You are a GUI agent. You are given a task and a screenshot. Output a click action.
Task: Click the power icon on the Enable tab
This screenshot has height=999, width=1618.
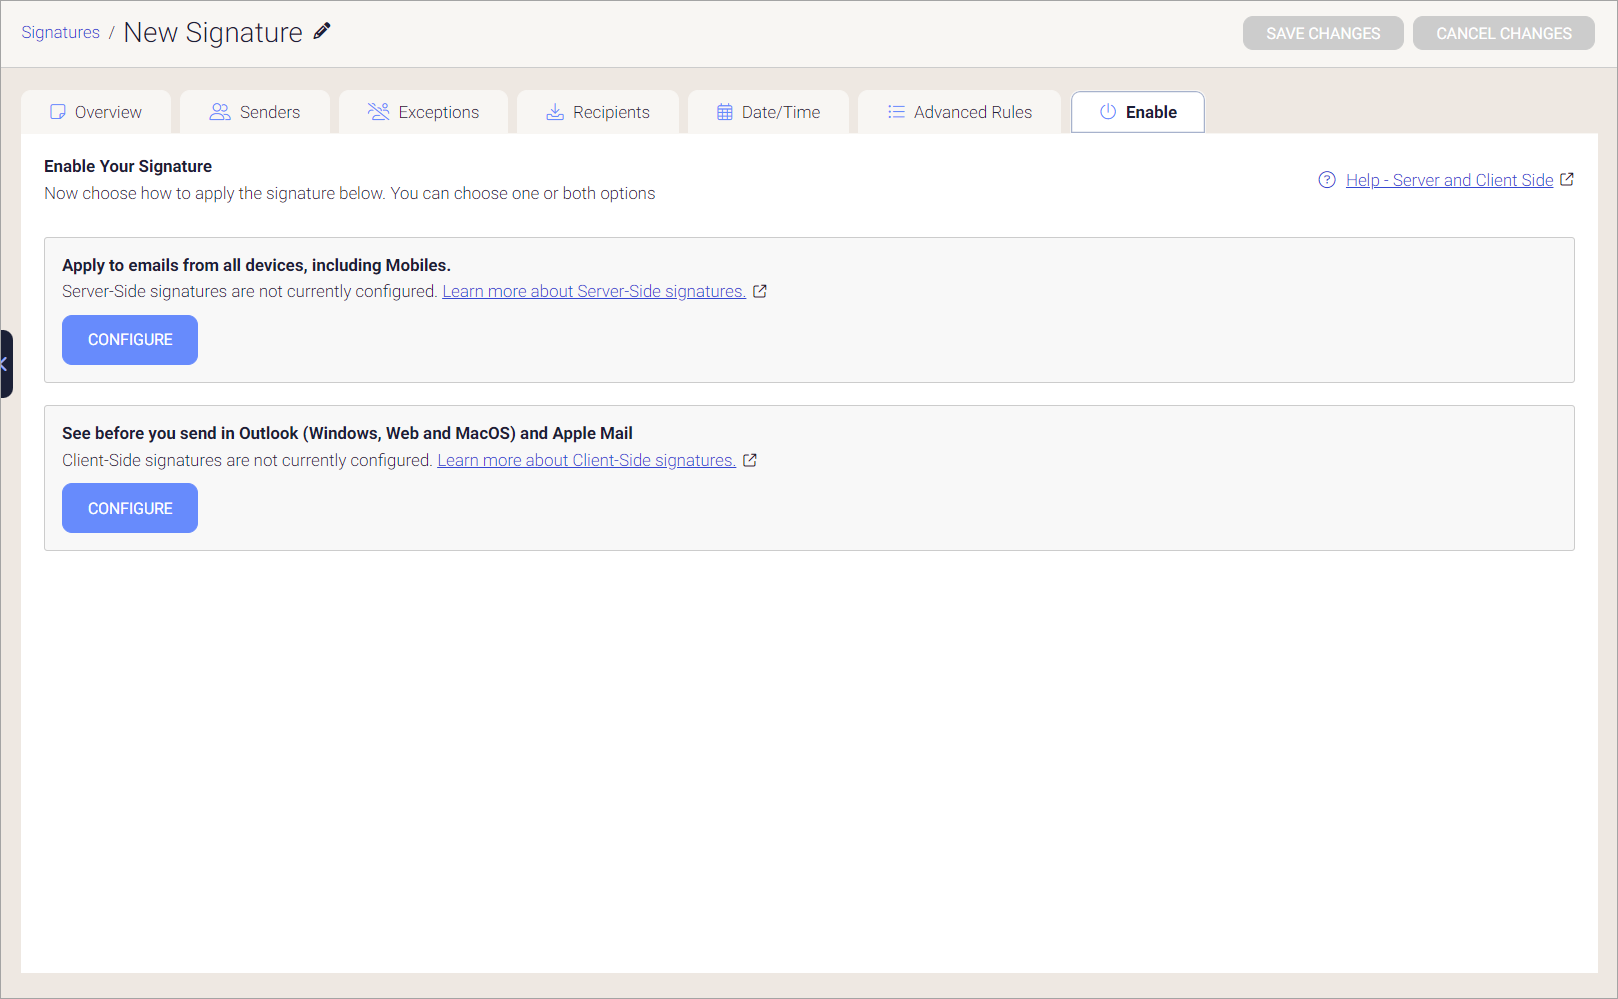(1107, 112)
